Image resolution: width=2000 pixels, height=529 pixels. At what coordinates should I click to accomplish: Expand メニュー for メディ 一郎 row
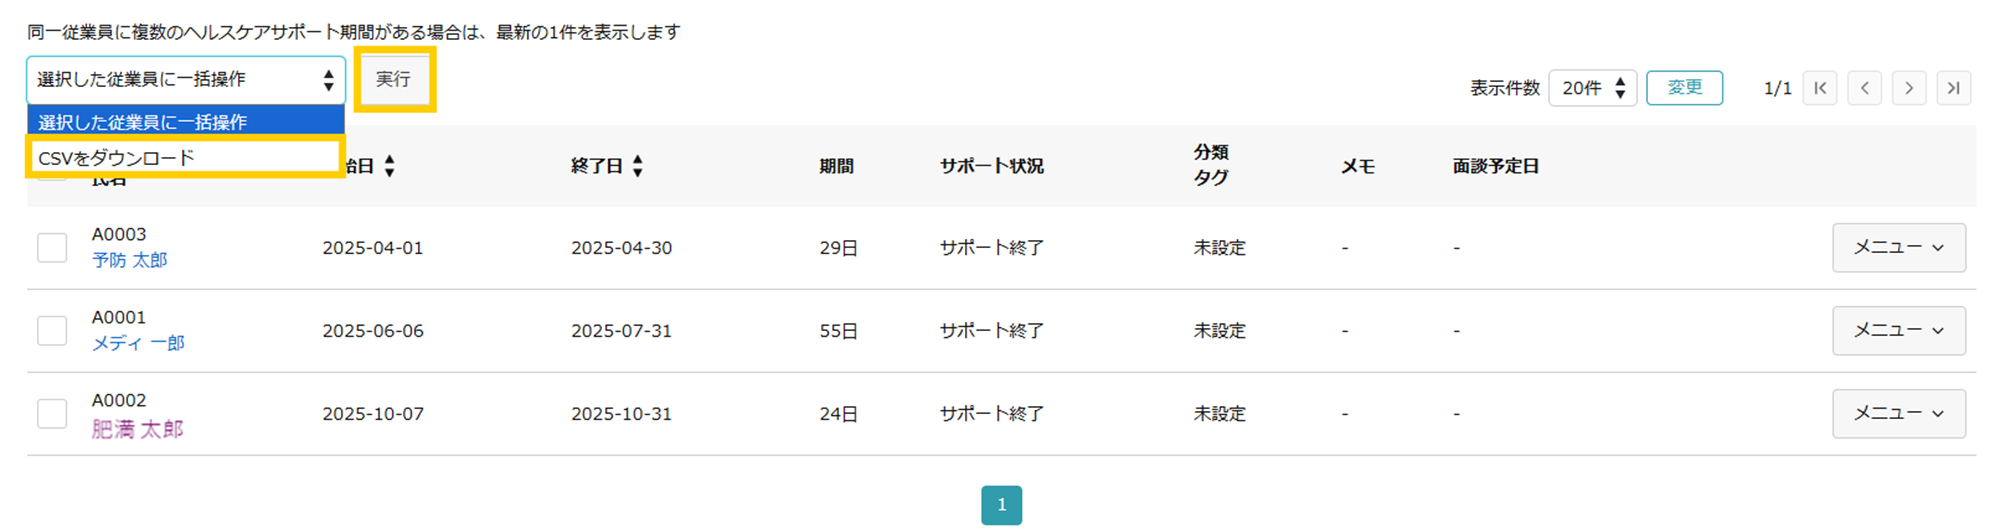pyautogui.click(x=1898, y=330)
